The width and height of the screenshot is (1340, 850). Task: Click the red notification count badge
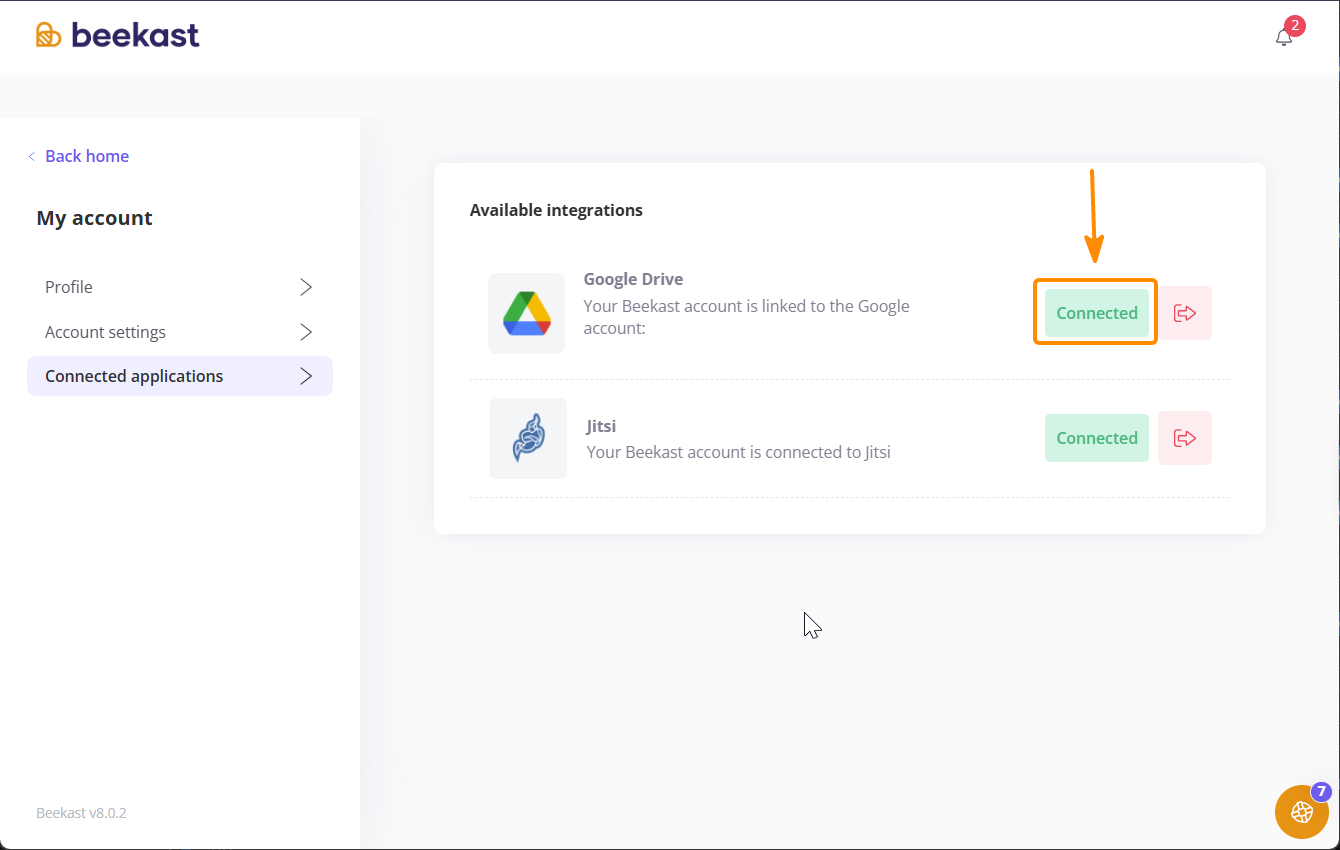(1295, 25)
